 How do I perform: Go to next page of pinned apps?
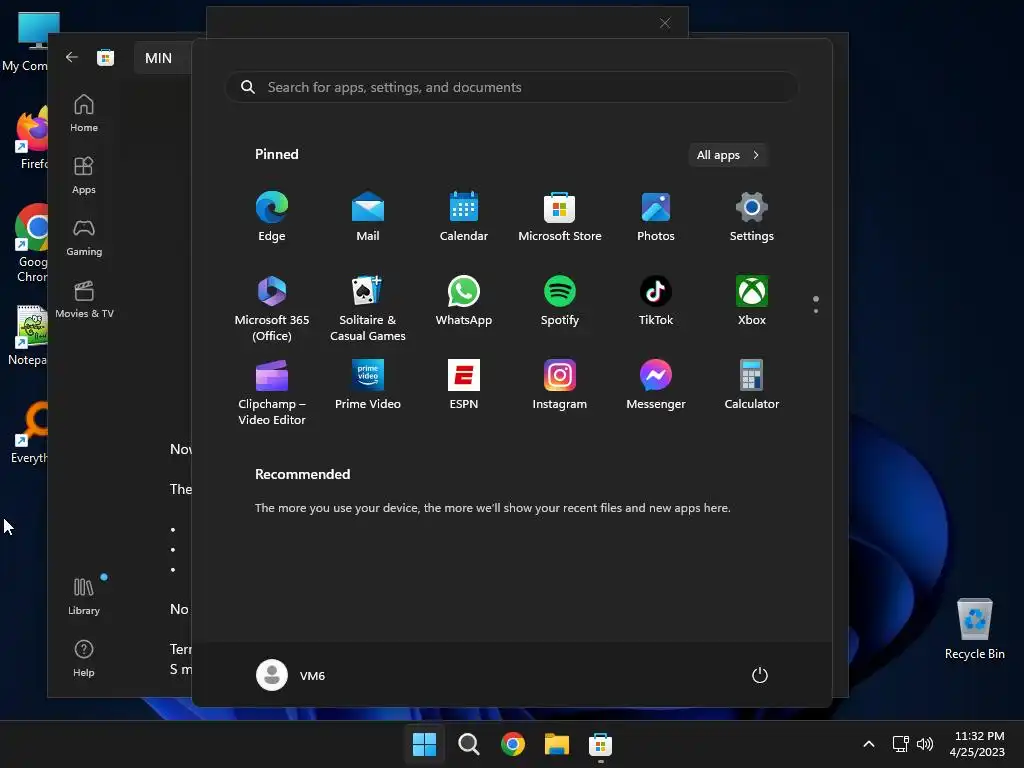tap(816, 310)
